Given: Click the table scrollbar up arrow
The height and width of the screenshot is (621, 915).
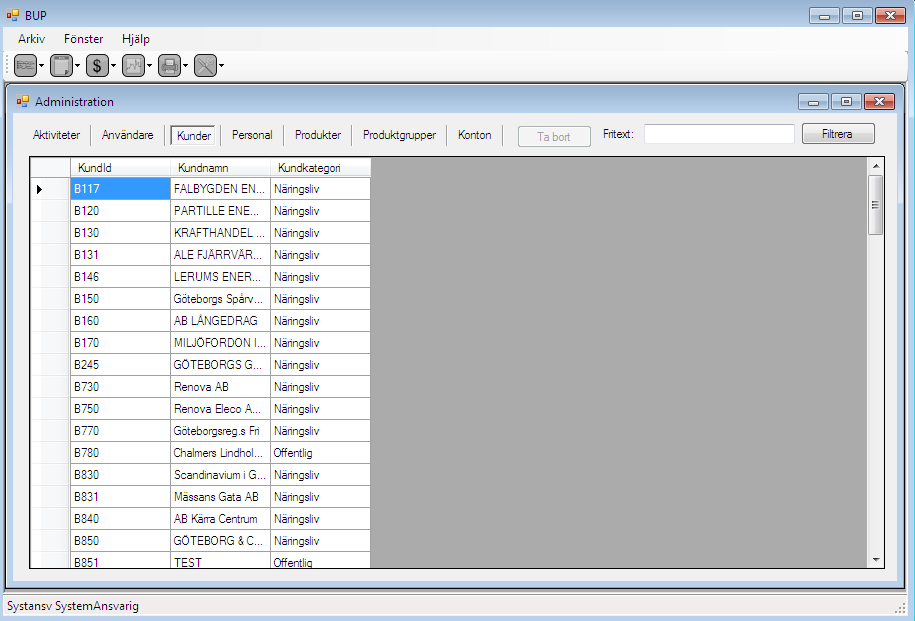Looking at the screenshot, I should 875,166.
